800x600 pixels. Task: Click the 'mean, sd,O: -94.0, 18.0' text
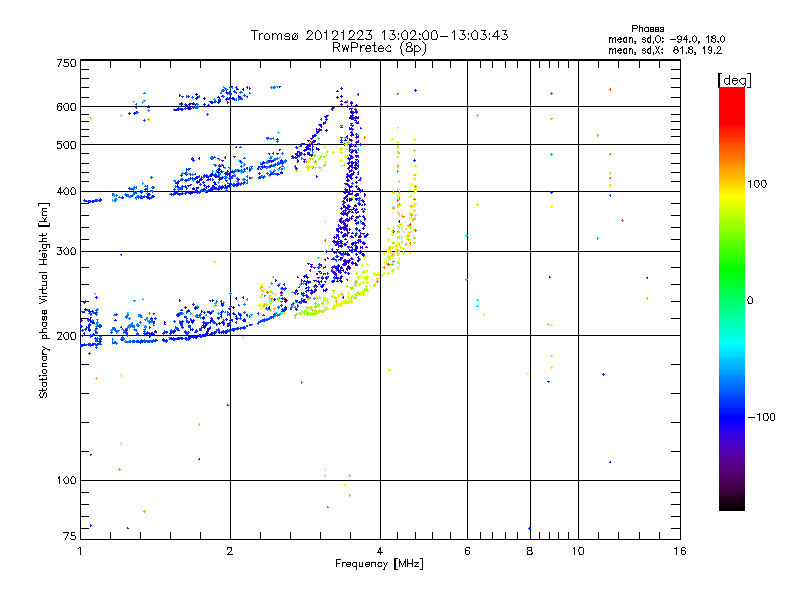(x=666, y=39)
